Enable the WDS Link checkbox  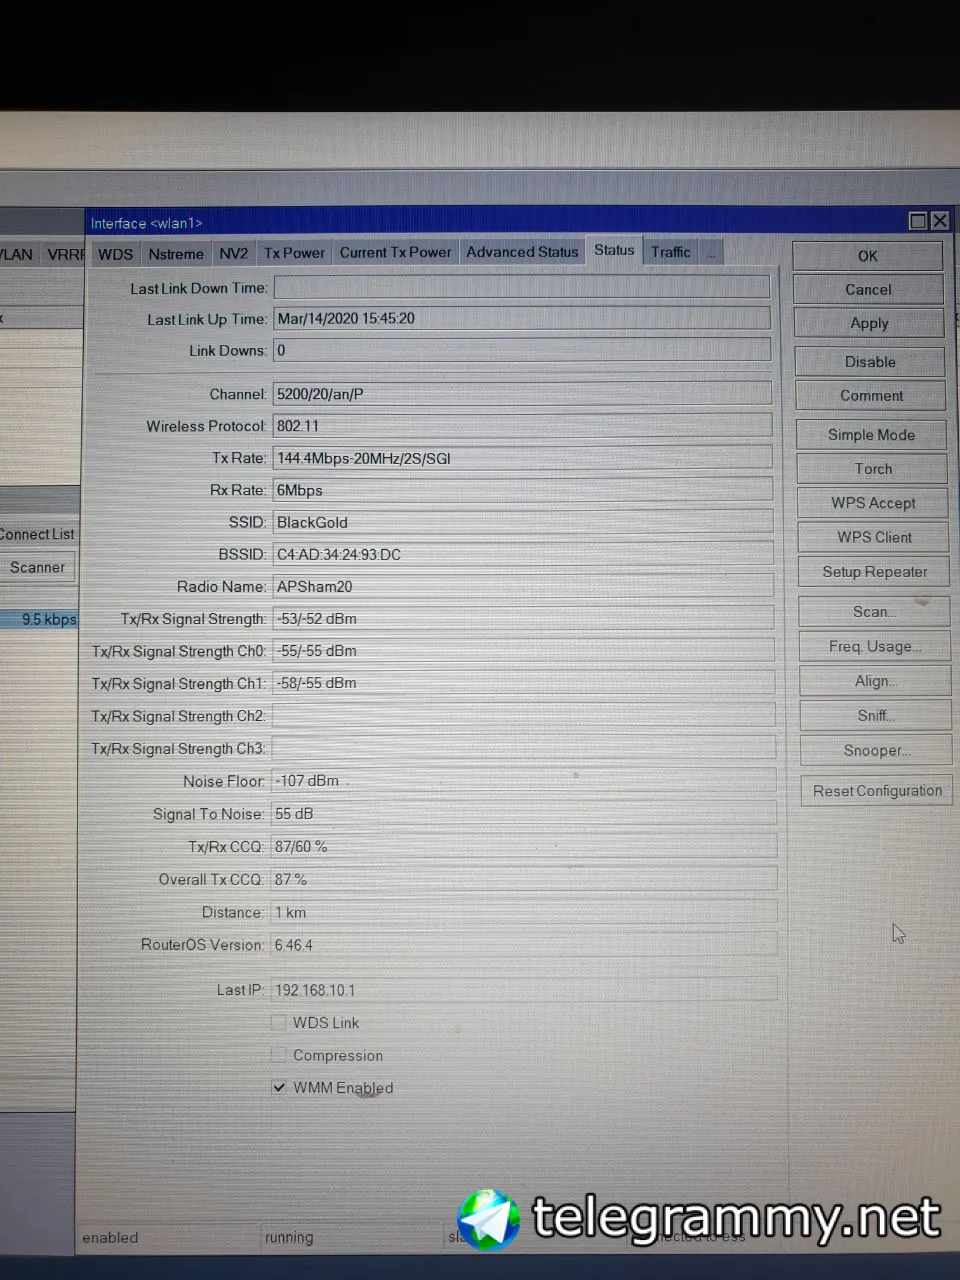[279, 1022]
